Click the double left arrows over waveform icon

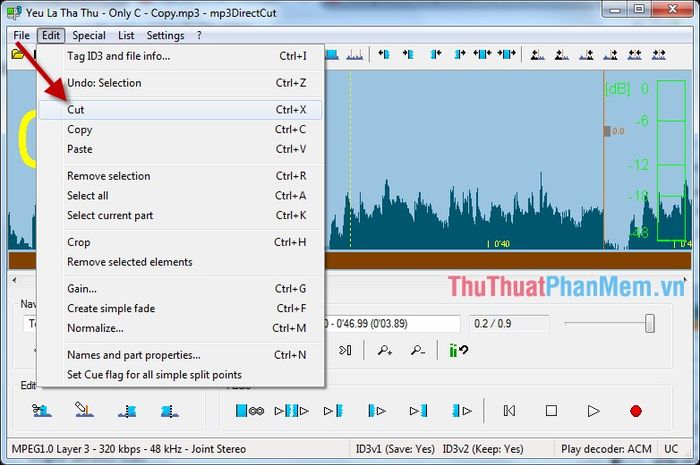pyautogui.click(x=634, y=55)
